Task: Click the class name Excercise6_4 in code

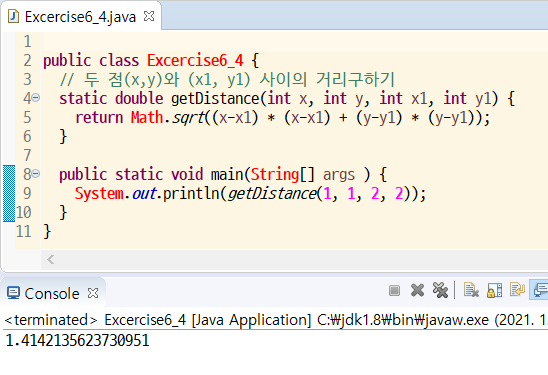Action: click(195, 60)
